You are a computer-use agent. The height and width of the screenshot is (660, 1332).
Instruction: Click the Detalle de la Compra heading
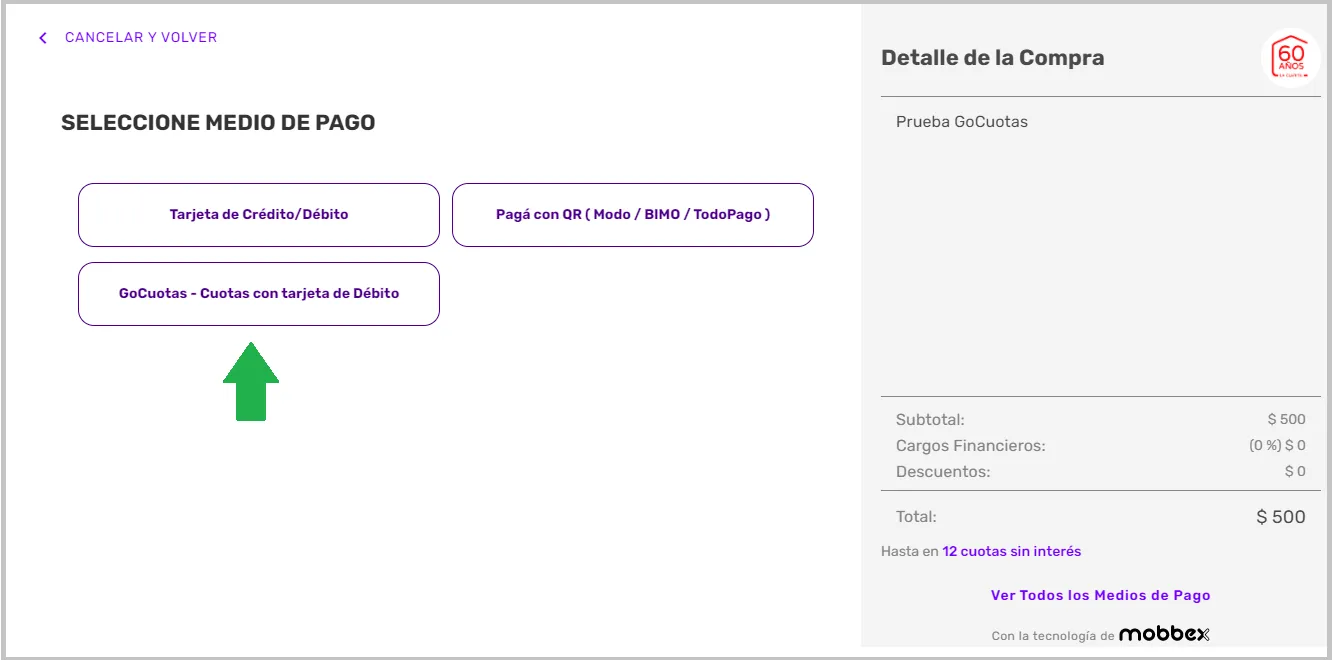tap(993, 58)
